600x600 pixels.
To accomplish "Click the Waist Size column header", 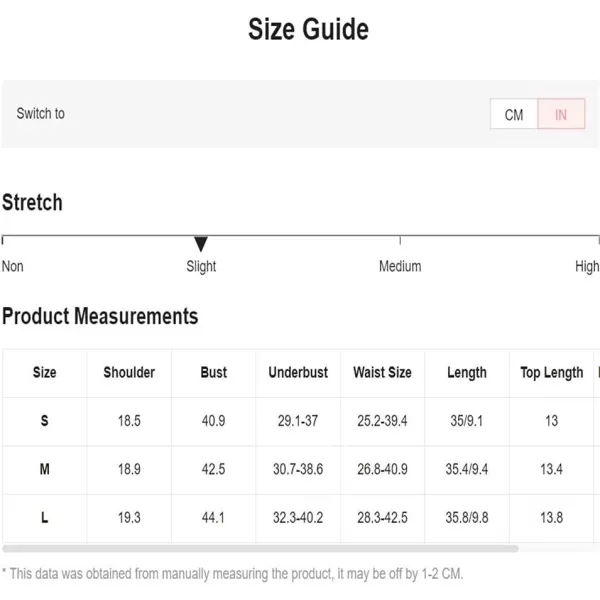I will [382, 372].
